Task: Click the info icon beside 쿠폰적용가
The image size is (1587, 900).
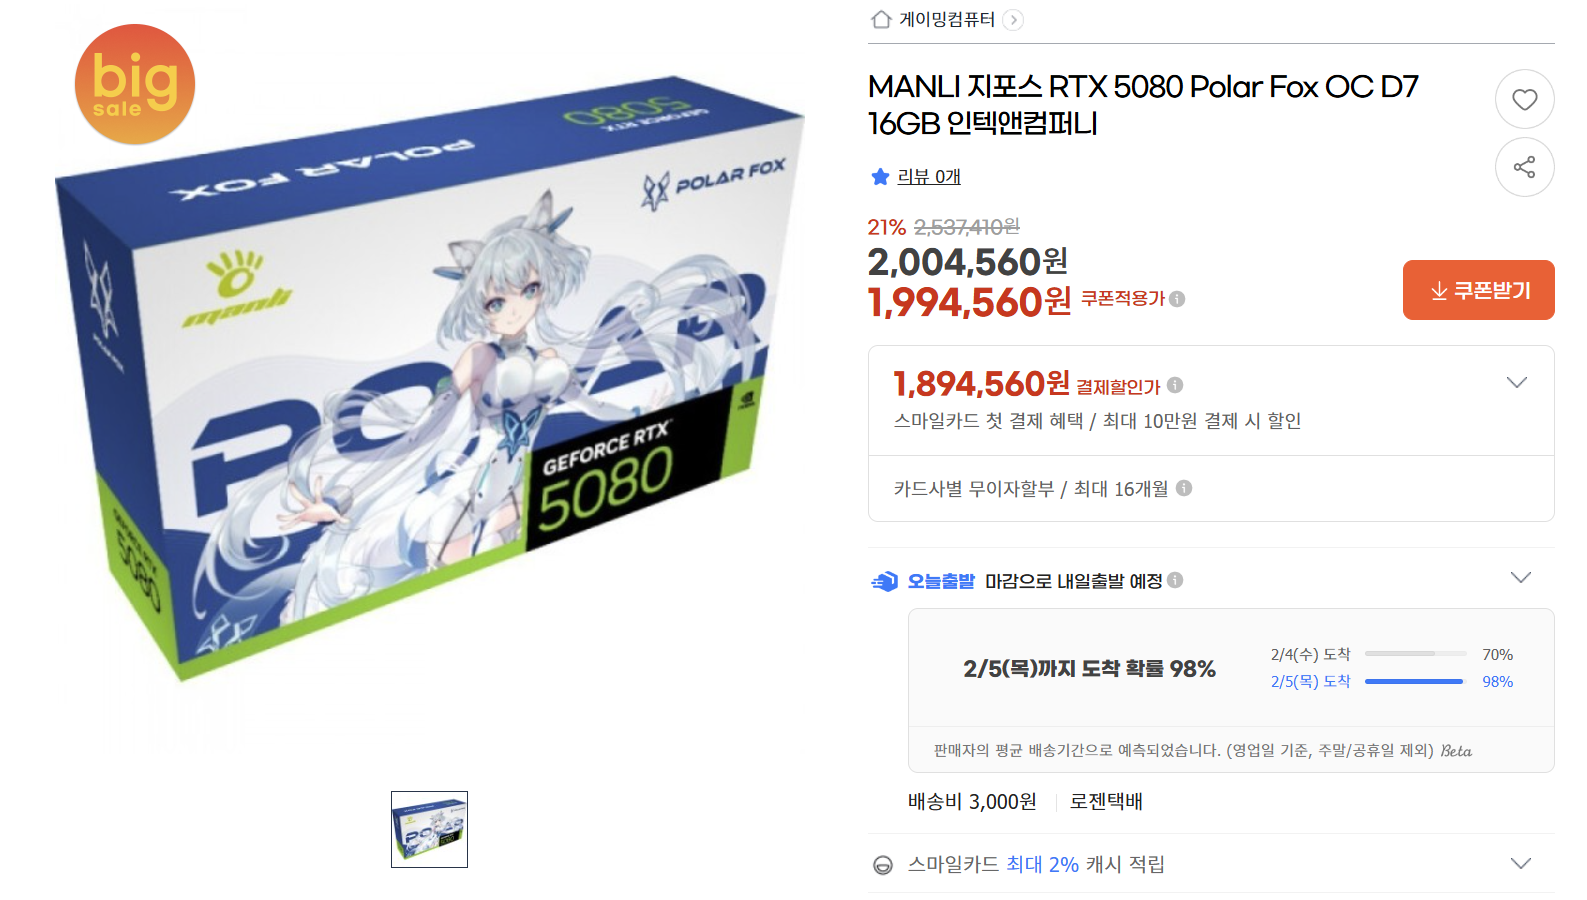Action: point(1177,299)
